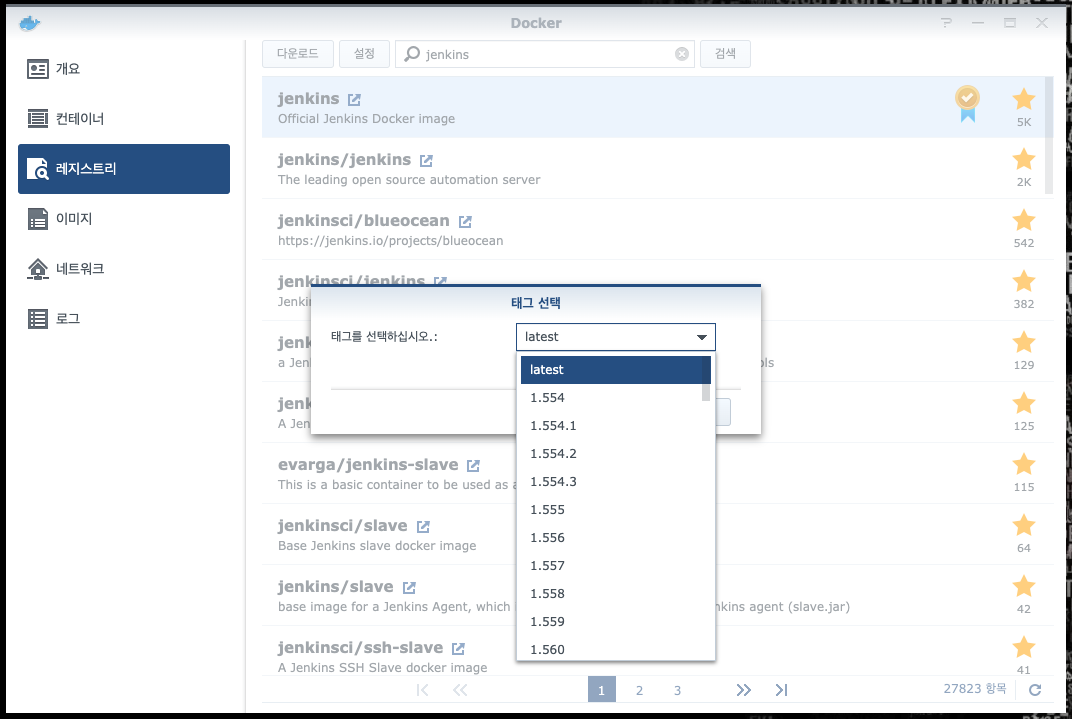Viewport: 1072px width, 719px height.
Task: Open the 컨테이너 container section
Action: pyautogui.click(x=124, y=119)
